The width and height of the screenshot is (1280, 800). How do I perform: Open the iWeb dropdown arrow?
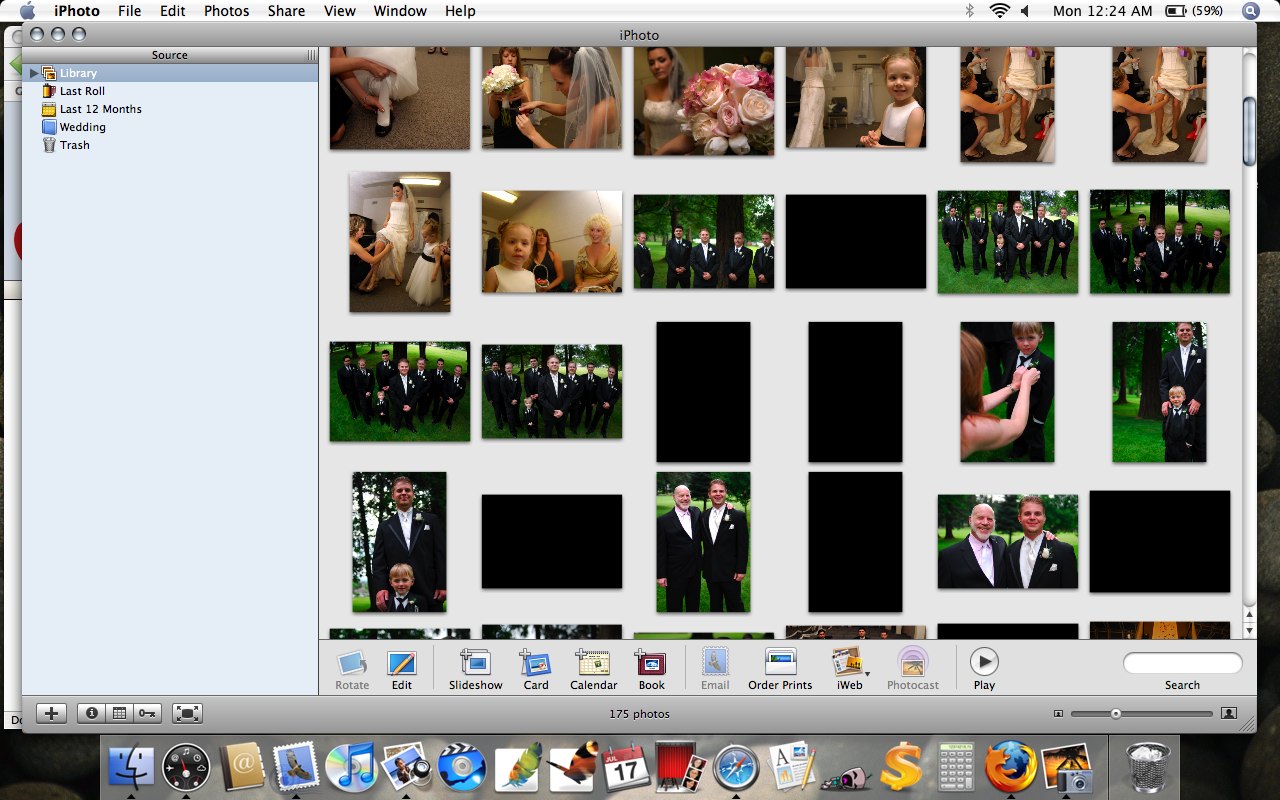pos(868,674)
